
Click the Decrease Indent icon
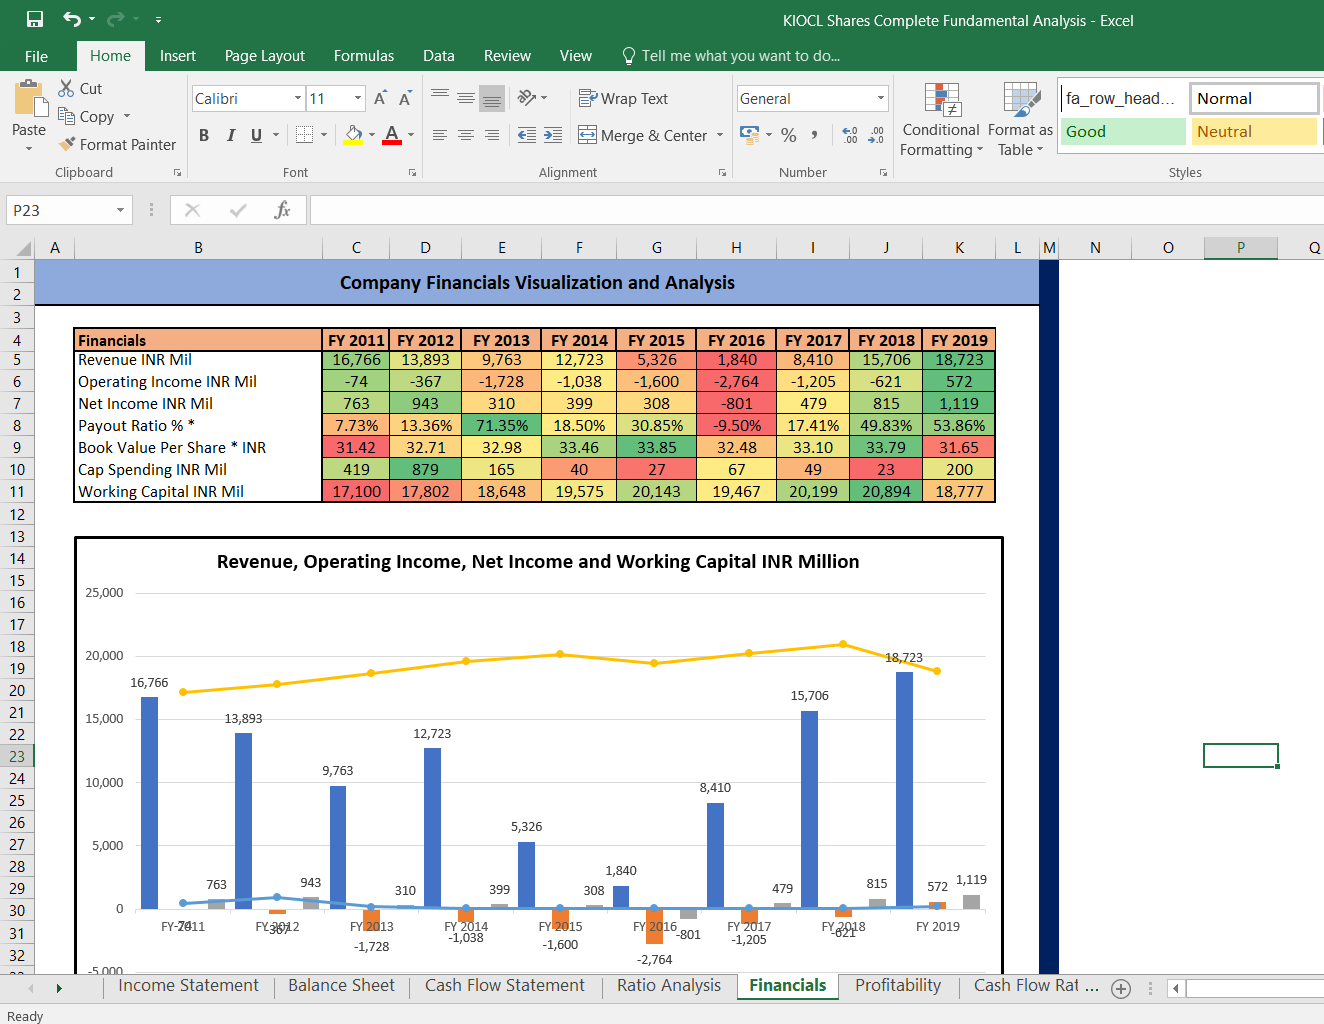coord(527,135)
